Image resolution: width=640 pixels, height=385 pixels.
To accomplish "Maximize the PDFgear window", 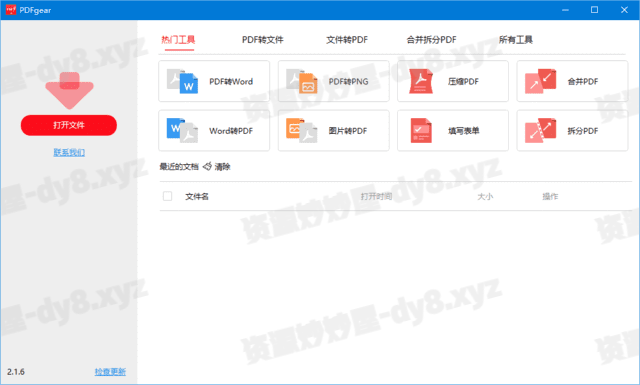I will (x=594, y=10).
